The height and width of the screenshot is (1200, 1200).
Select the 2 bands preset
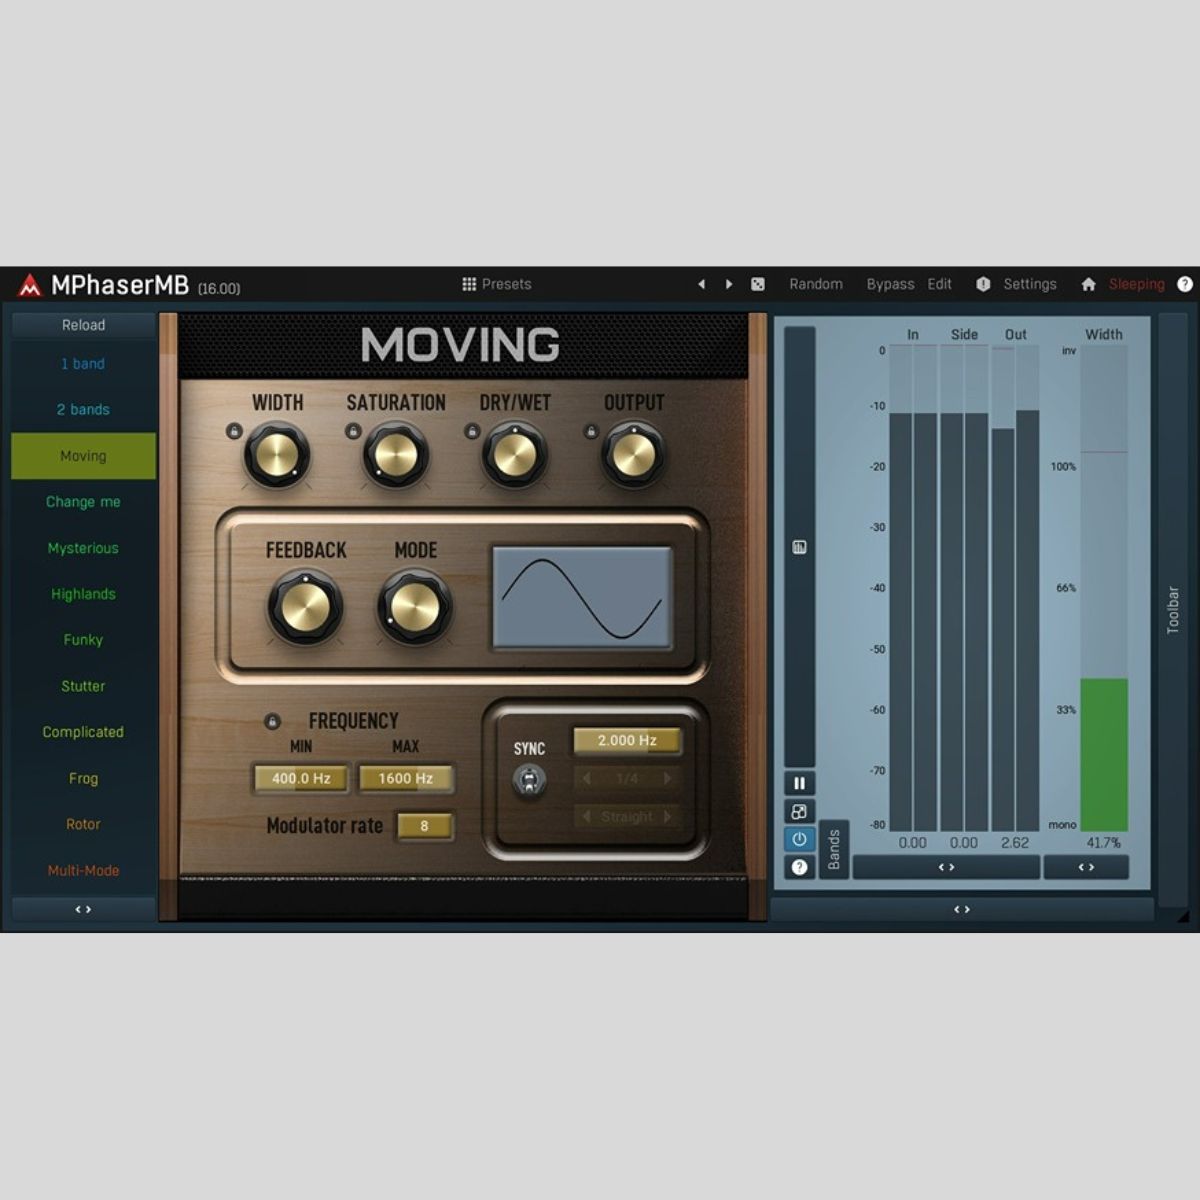point(83,410)
